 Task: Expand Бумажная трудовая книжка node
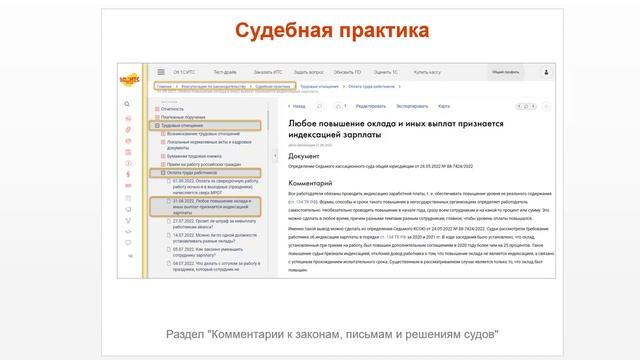[x=163, y=156]
